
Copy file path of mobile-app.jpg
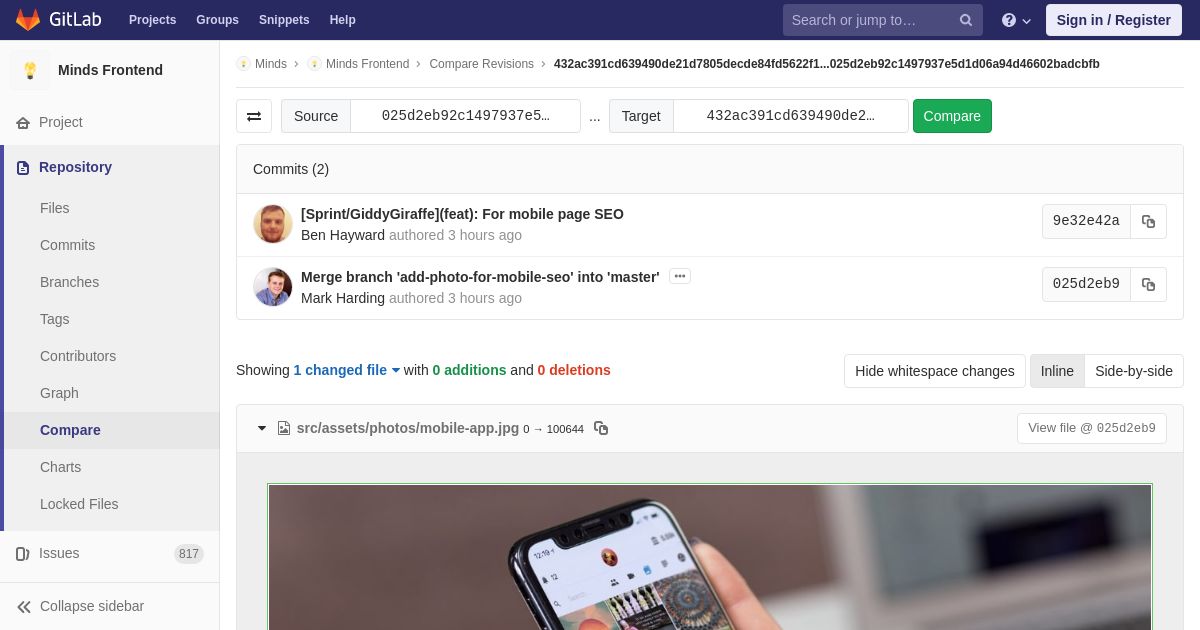[x=601, y=428]
